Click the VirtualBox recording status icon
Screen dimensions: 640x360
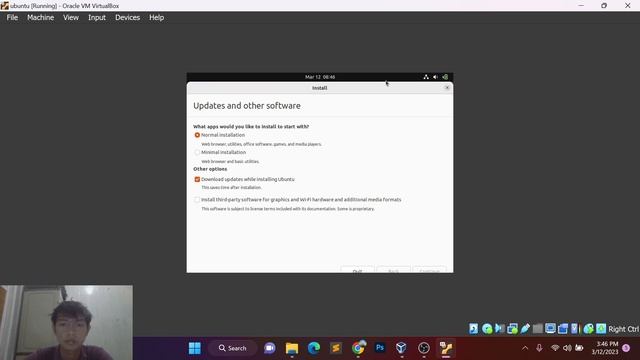tap(563, 329)
